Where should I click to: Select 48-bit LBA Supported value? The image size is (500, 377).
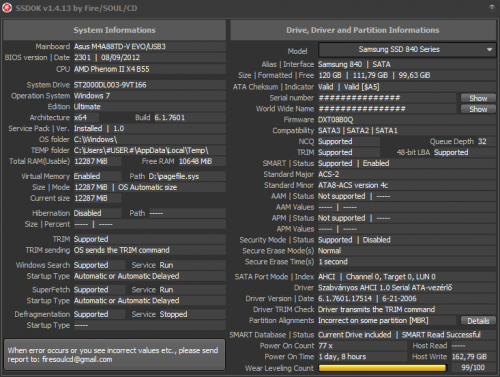(451, 152)
